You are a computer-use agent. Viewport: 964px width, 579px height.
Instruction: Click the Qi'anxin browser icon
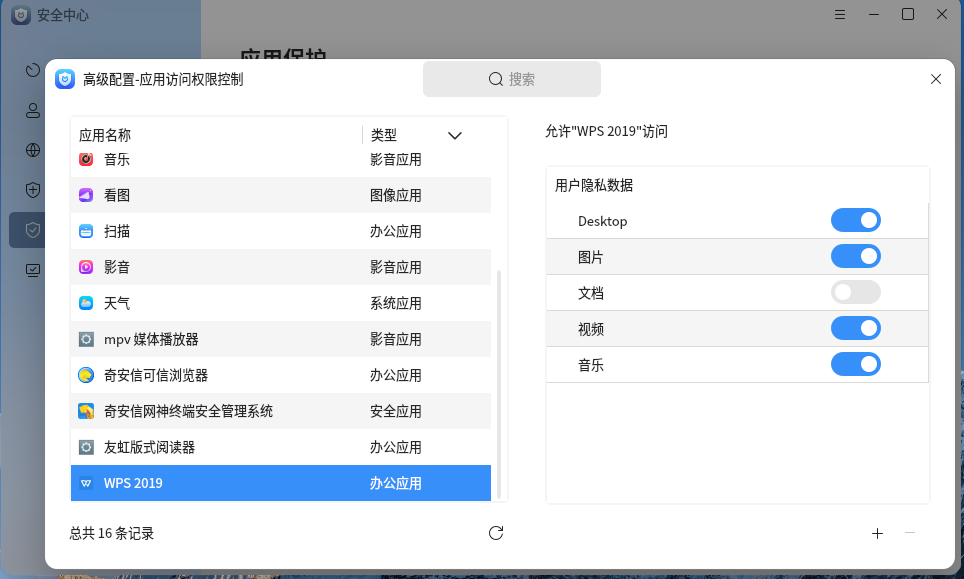(x=86, y=375)
